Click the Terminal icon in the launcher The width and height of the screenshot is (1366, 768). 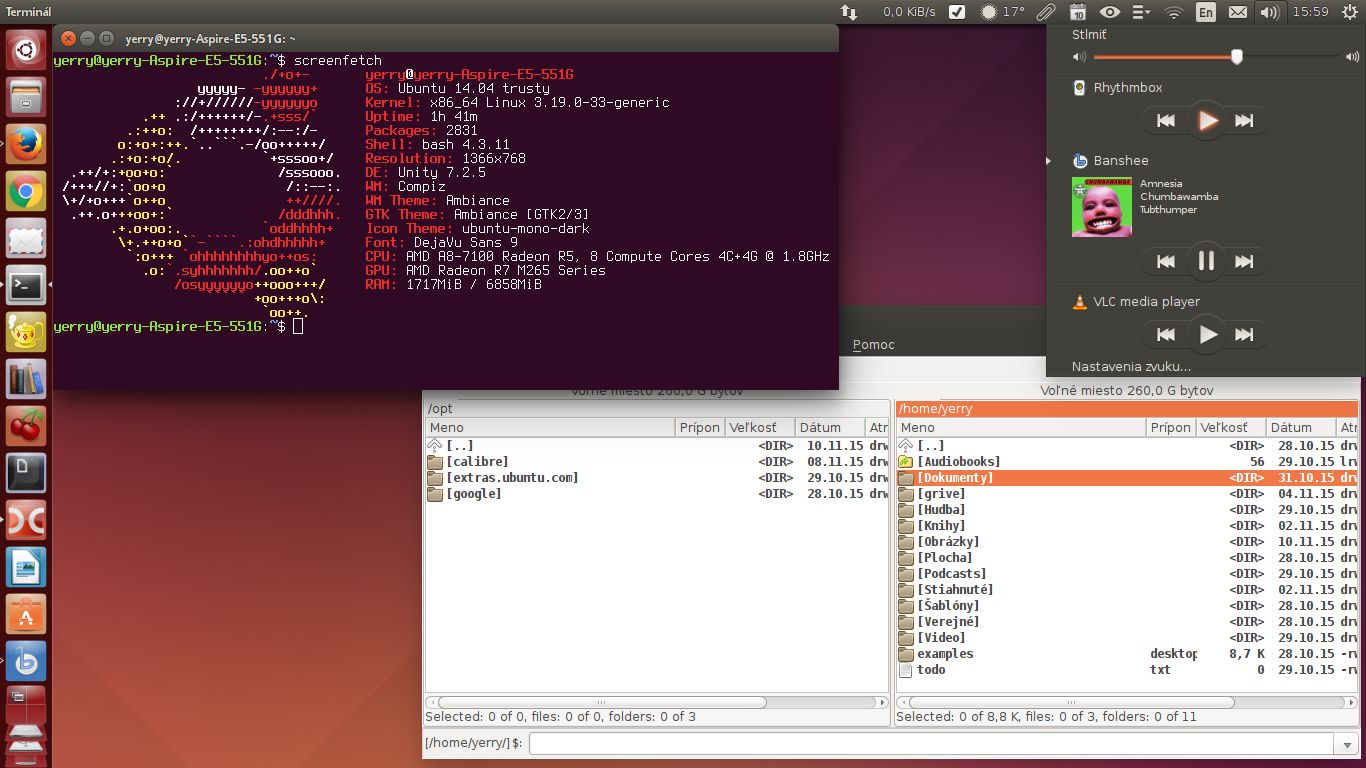[x=26, y=286]
